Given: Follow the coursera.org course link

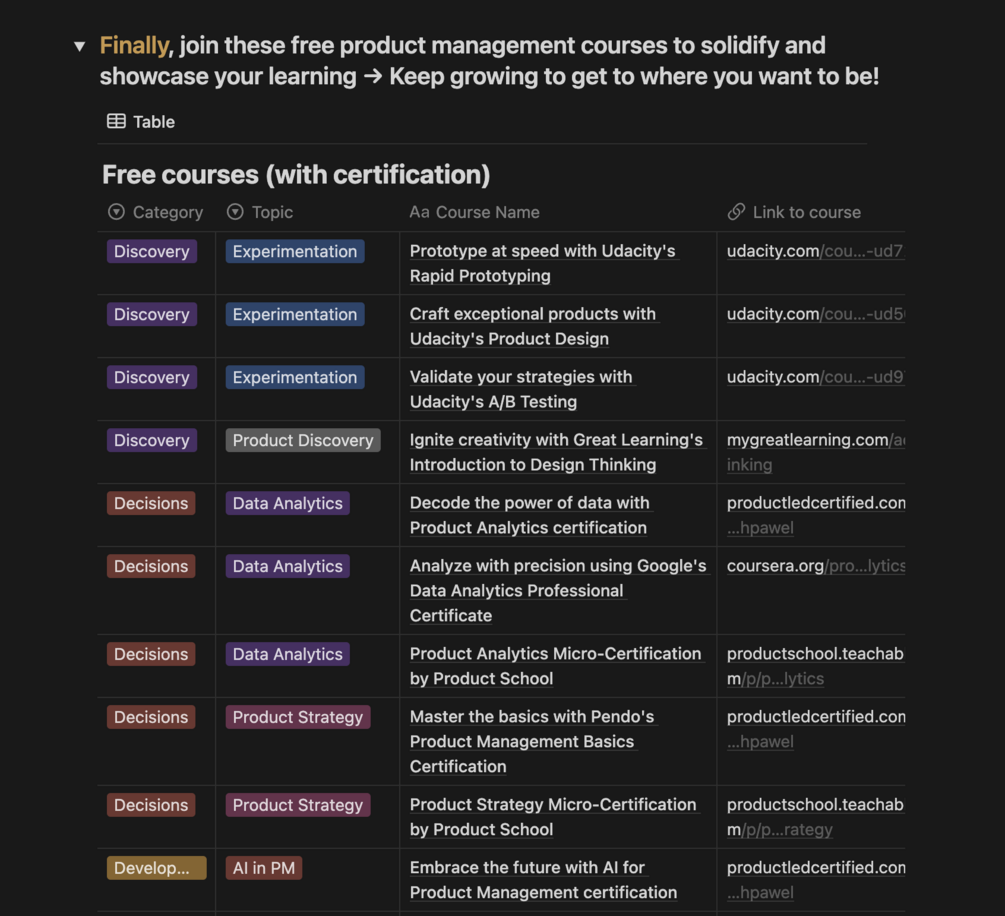Looking at the screenshot, I should (815, 566).
